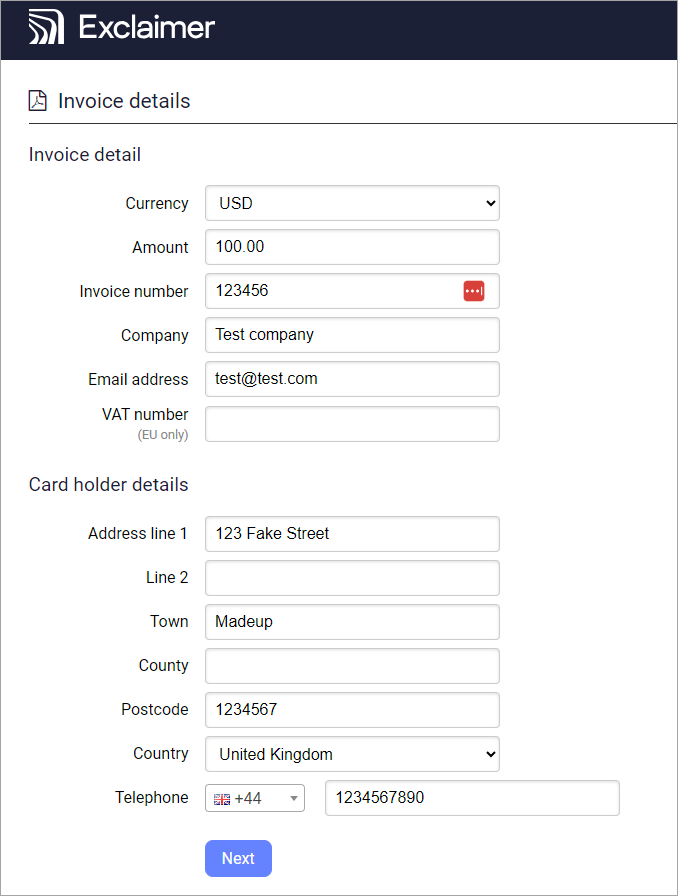Open the Country dropdown showing United Kingdom
Screen dimensions: 678x896
click(352, 754)
